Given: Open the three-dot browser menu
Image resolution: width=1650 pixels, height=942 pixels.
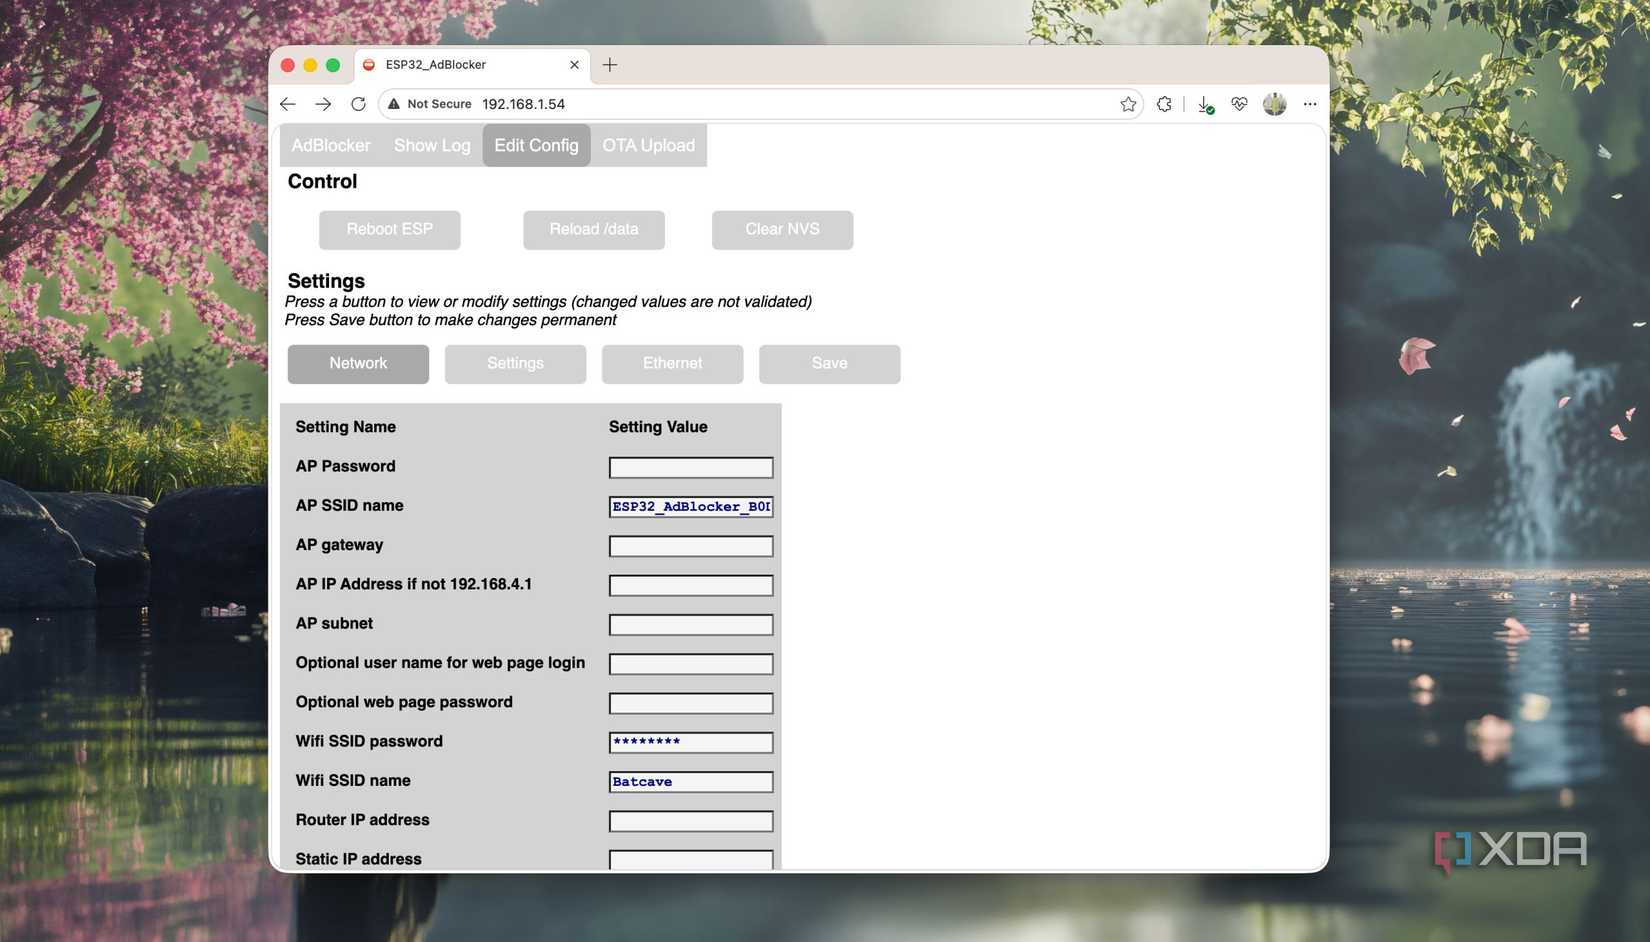Looking at the screenshot, I should (1310, 104).
